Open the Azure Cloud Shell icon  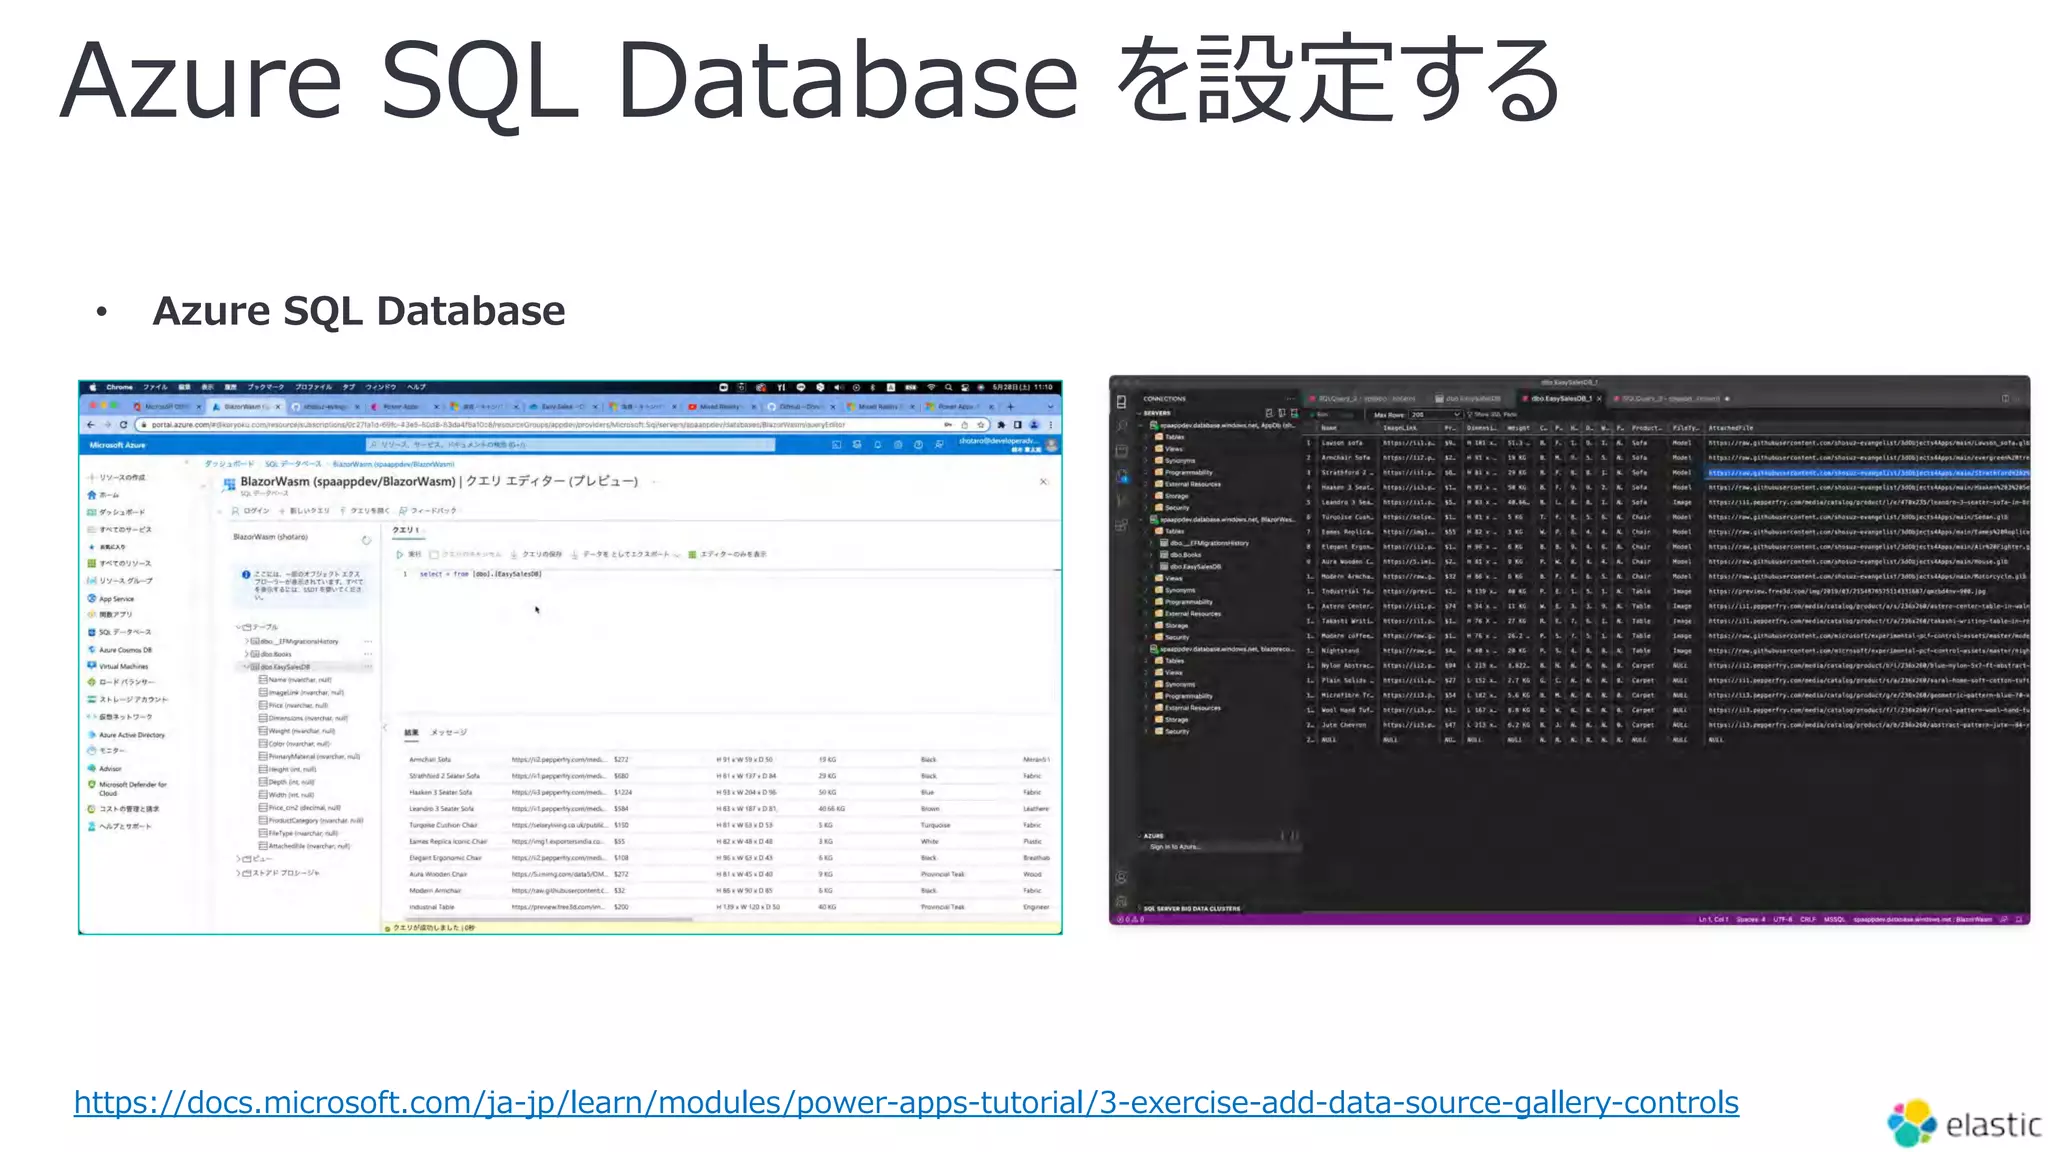click(836, 445)
